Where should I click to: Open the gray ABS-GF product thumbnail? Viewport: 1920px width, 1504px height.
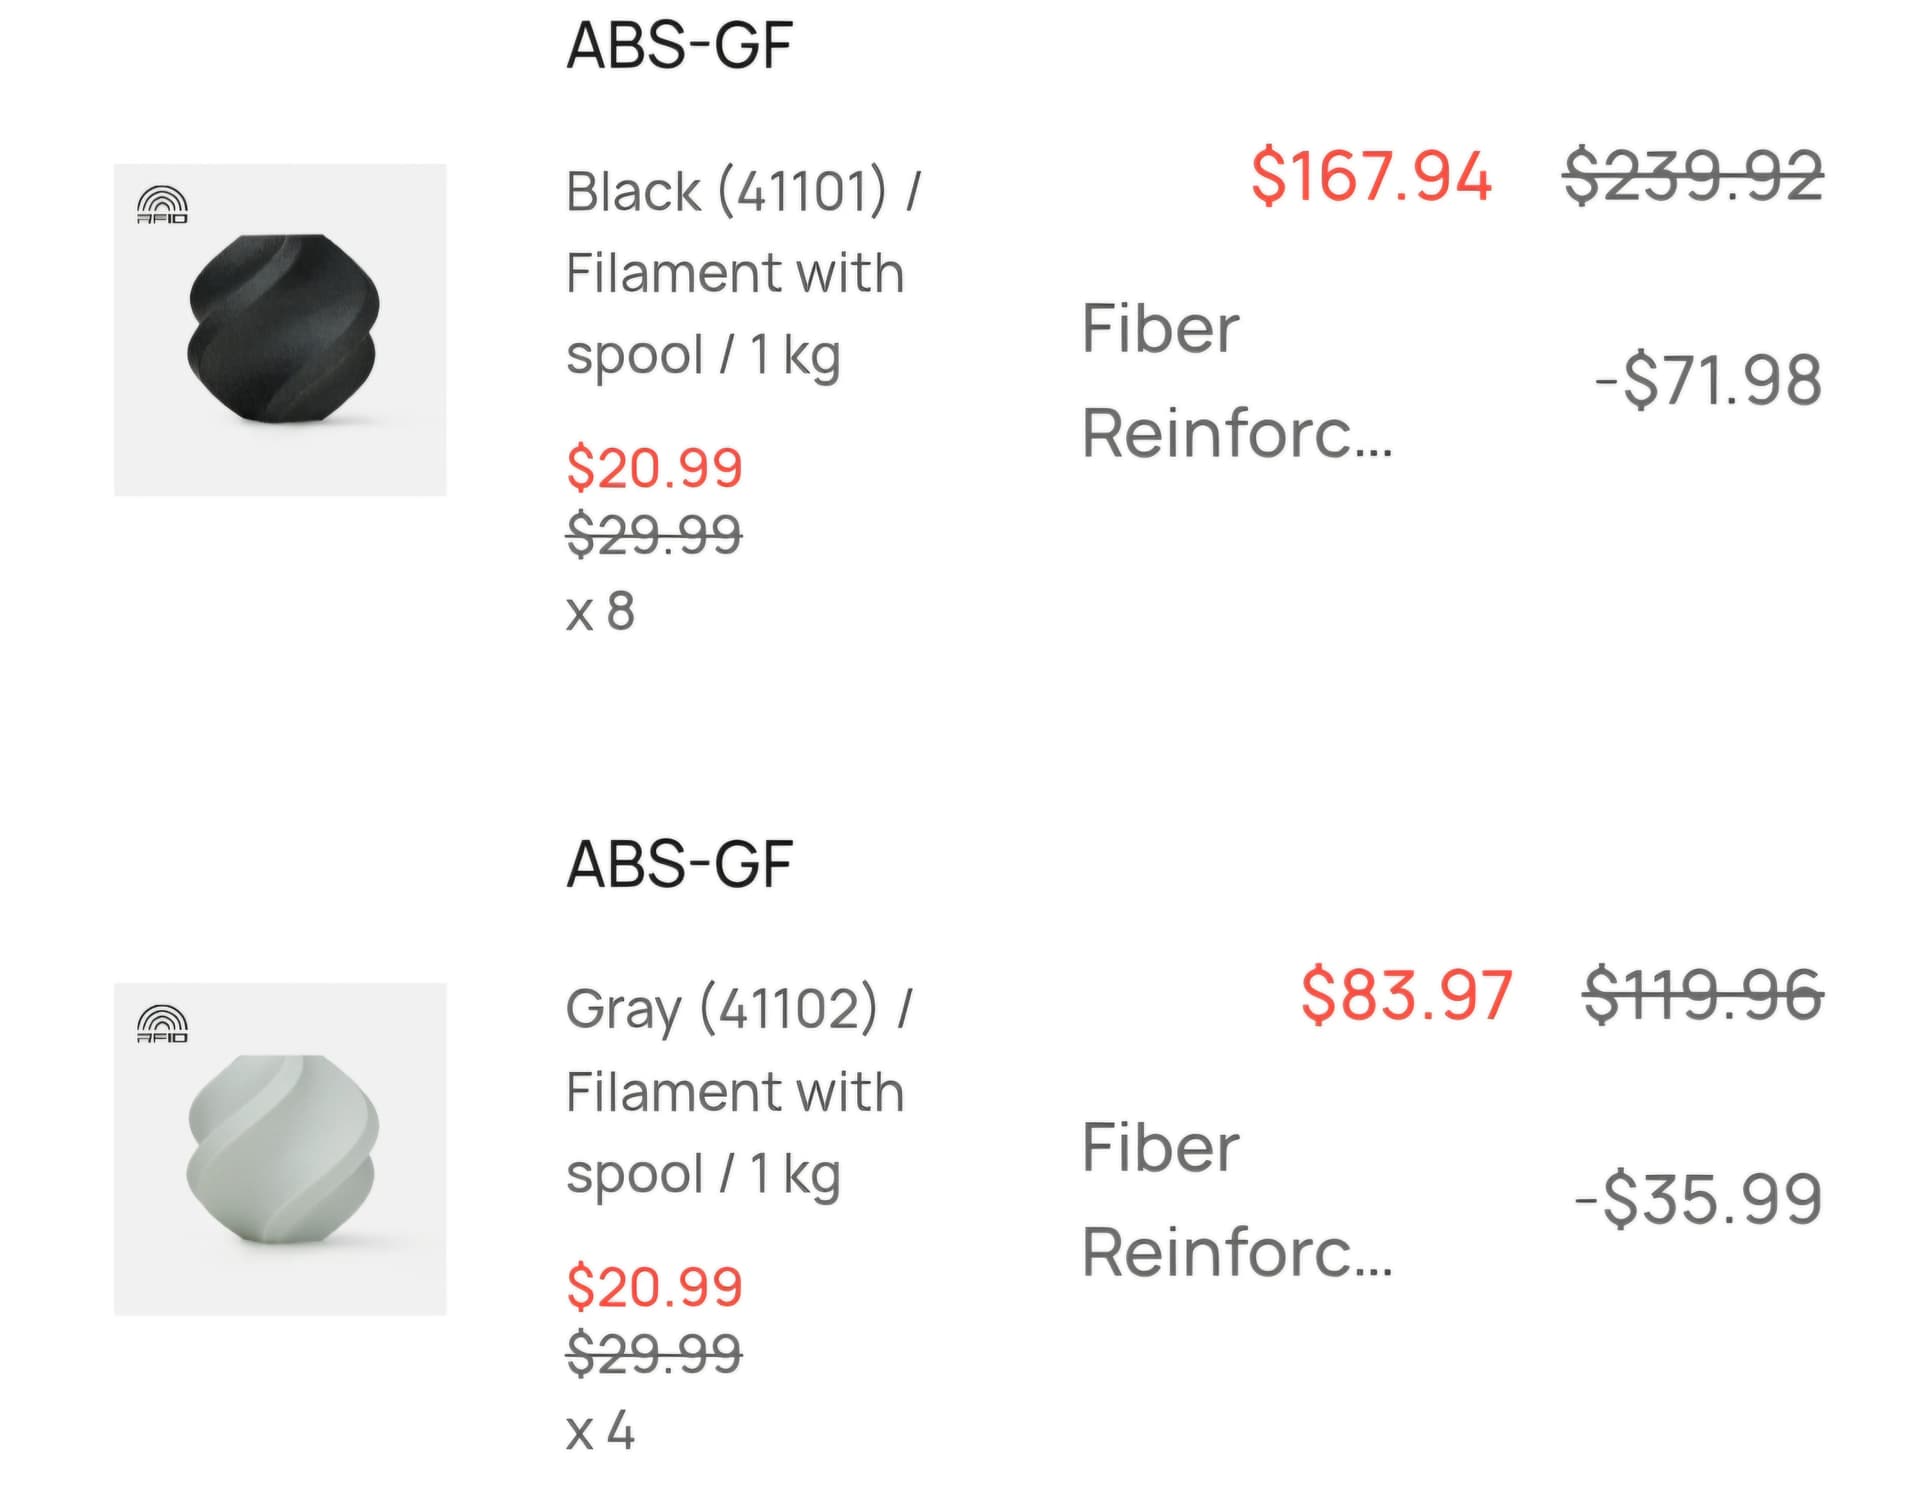(281, 1150)
